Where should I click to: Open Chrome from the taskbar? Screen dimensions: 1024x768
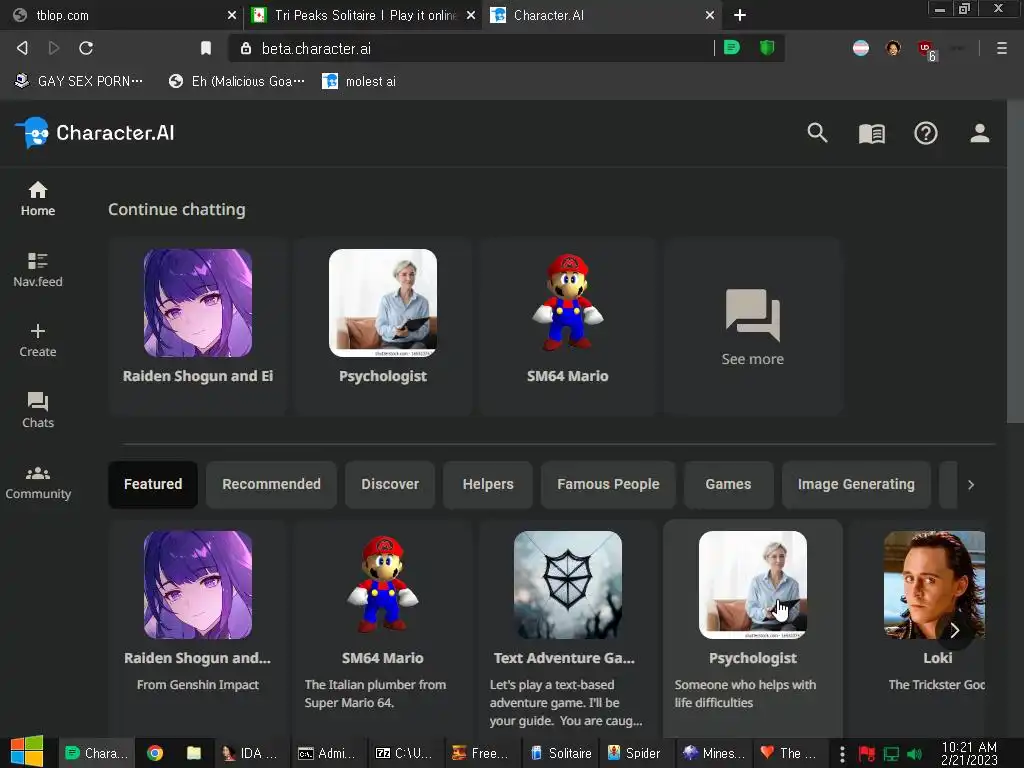[x=155, y=753]
